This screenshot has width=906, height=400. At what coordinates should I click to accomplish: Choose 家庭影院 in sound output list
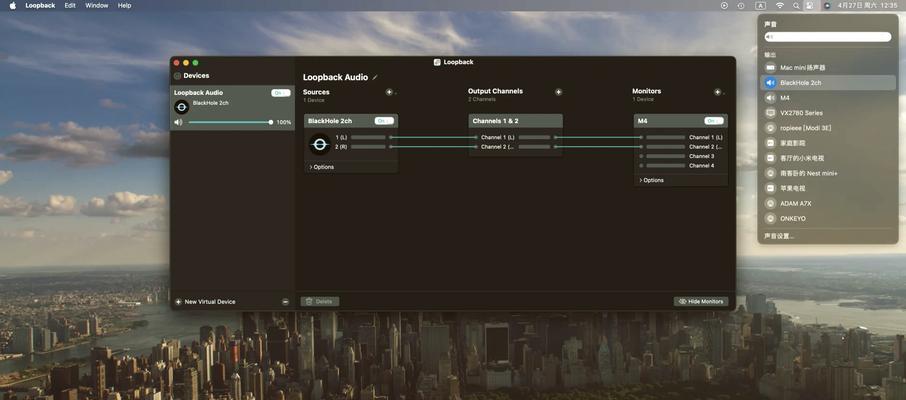pyautogui.click(x=828, y=143)
